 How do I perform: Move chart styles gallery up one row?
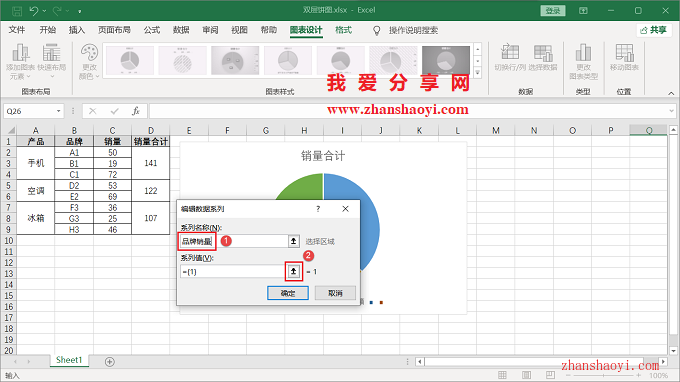pos(477,49)
